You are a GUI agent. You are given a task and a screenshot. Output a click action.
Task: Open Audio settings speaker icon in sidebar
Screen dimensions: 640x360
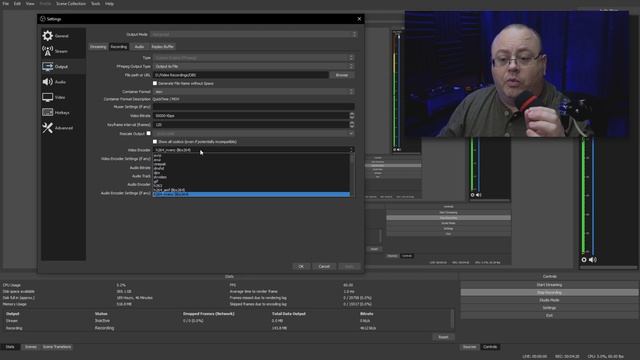47,82
